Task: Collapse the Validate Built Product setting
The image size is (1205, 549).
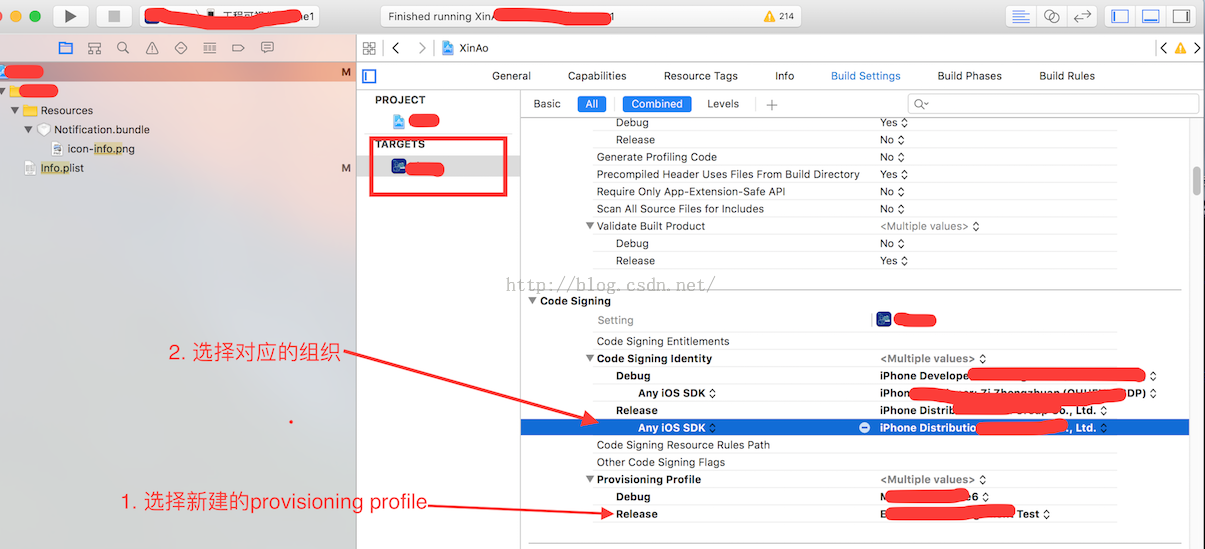Action: (x=590, y=226)
